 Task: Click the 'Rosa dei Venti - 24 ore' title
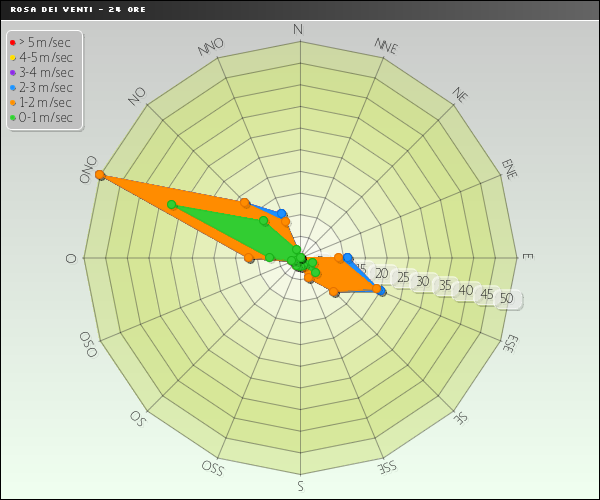pyautogui.click(x=65, y=9)
